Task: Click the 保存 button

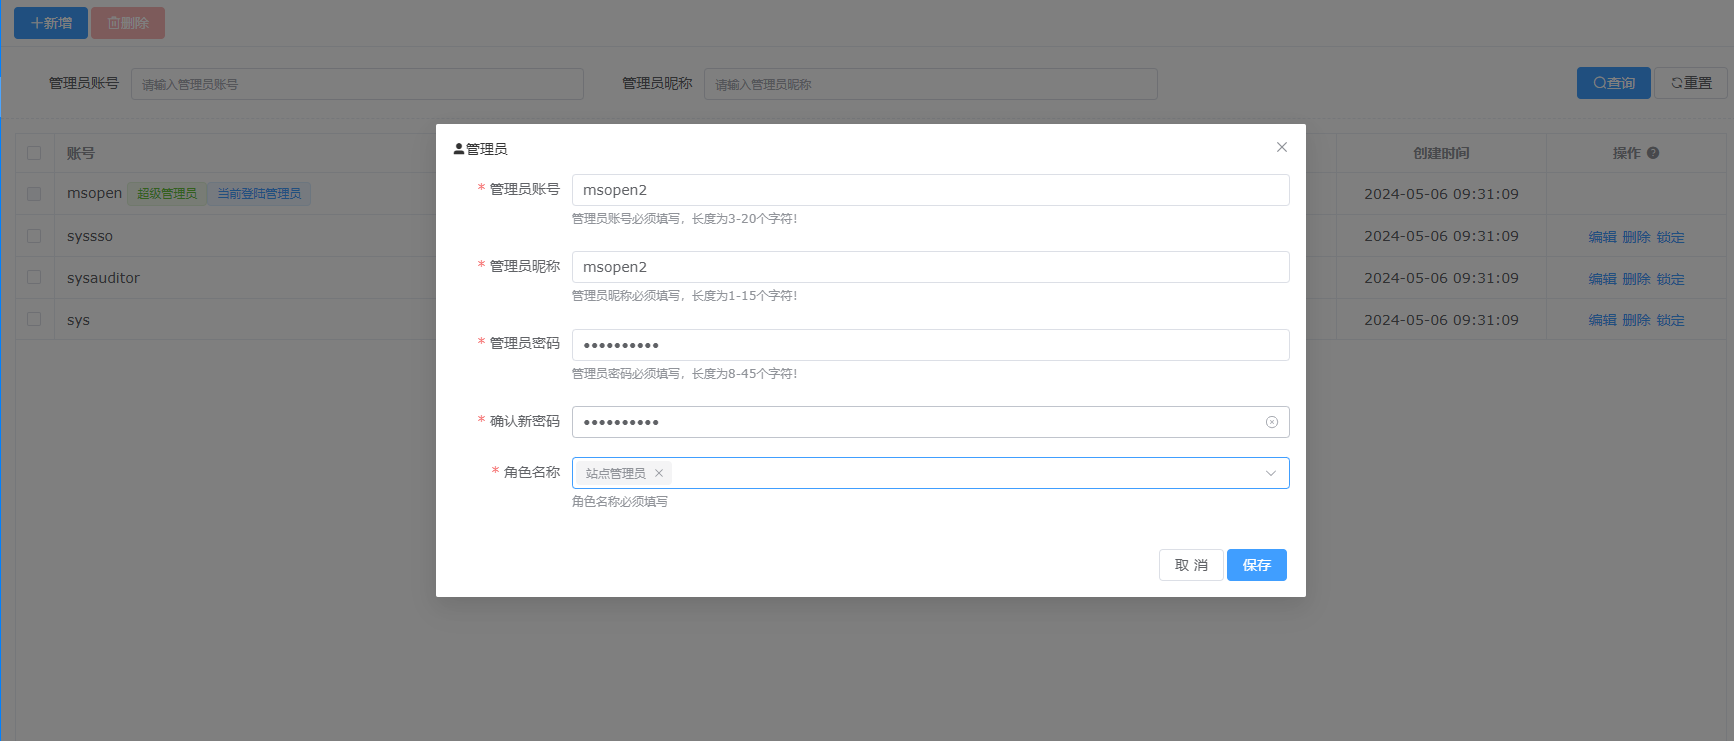Action: click(1256, 565)
